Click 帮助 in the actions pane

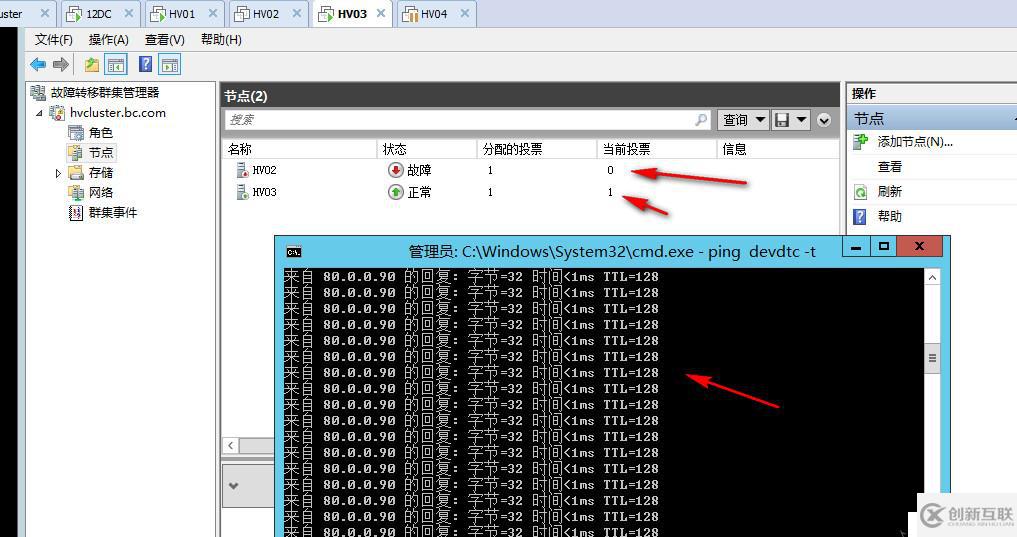pyautogui.click(x=890, y=216)
